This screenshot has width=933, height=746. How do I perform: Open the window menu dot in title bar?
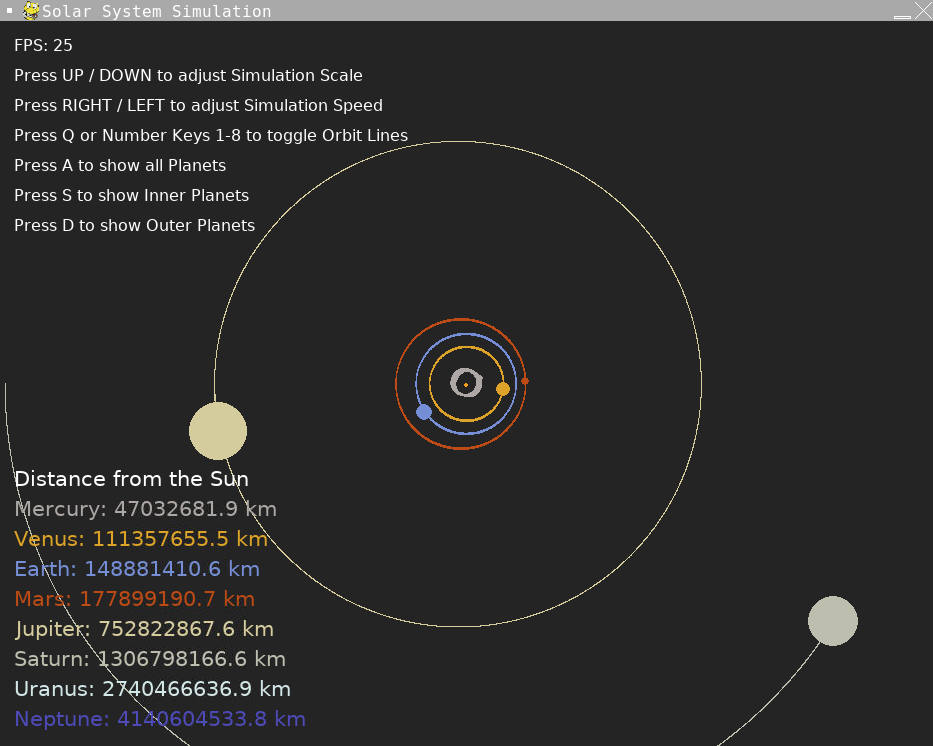pyautogui.click(x=10, y=10)
